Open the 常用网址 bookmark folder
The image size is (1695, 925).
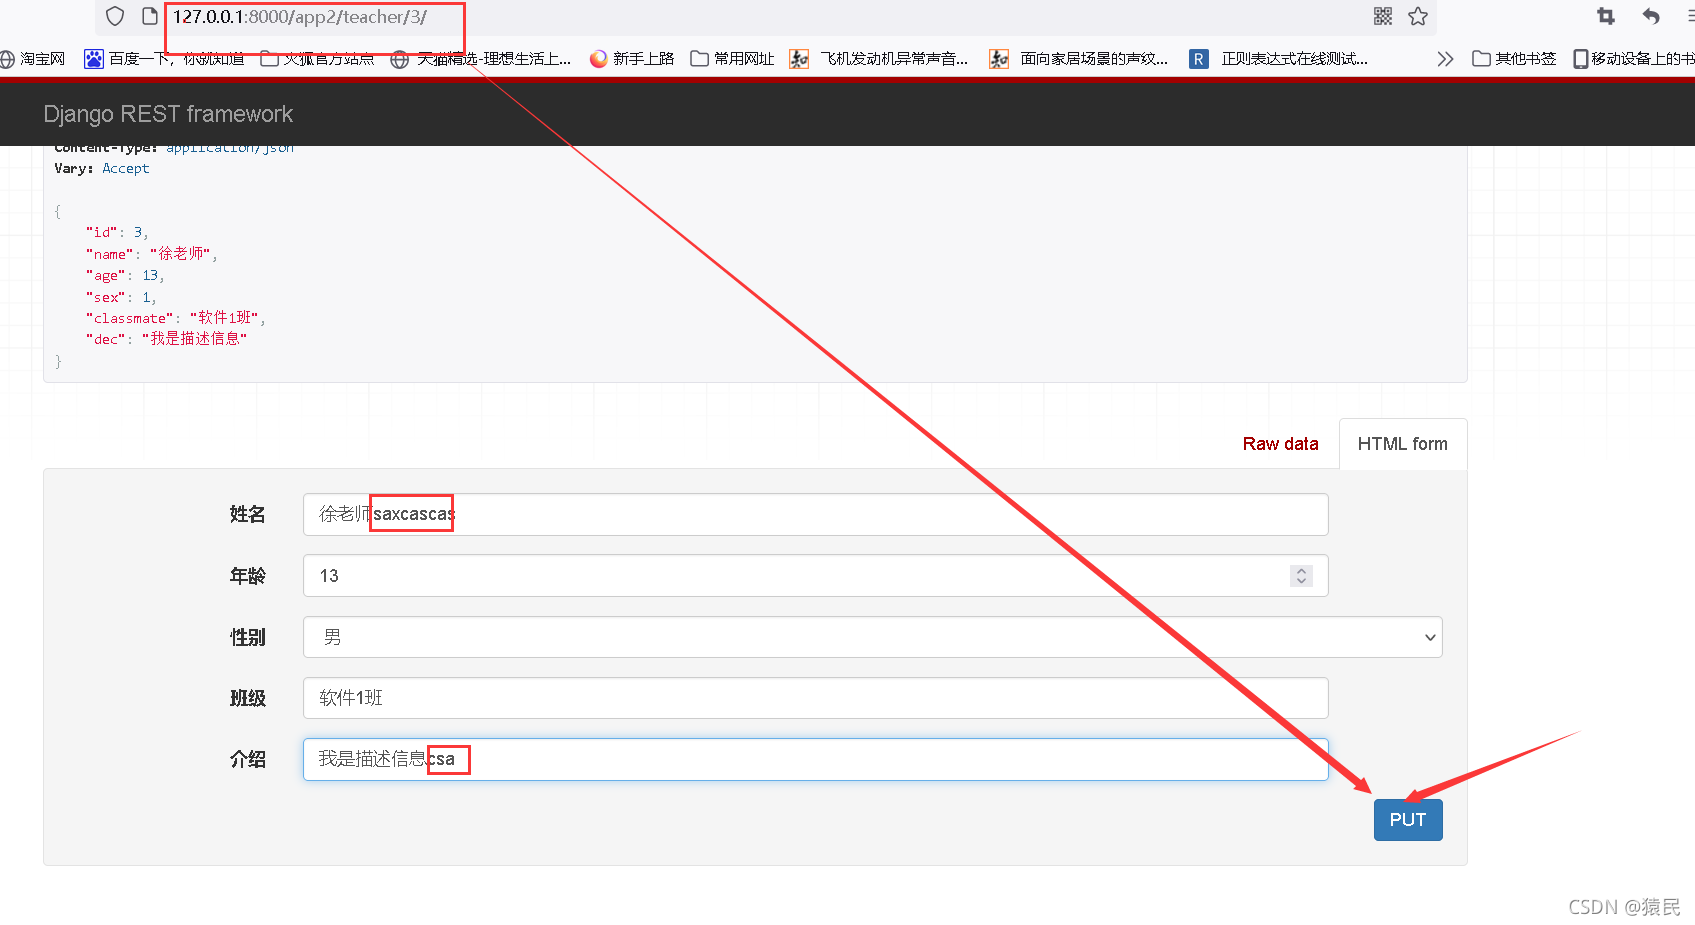(x=732, y=59)
